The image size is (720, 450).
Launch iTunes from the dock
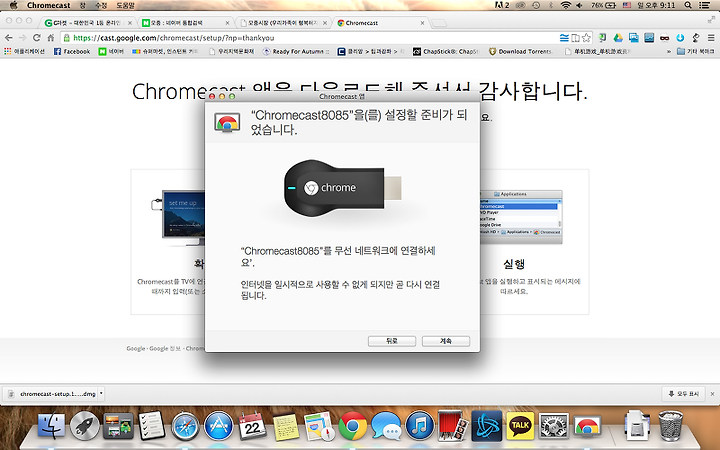419,426
